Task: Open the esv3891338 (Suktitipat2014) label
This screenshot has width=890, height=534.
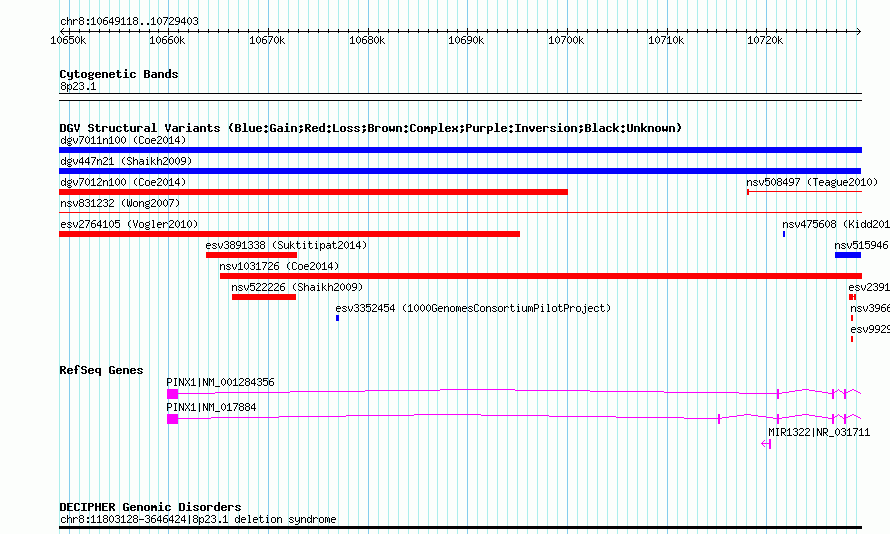Action: (x=286, y=245)
